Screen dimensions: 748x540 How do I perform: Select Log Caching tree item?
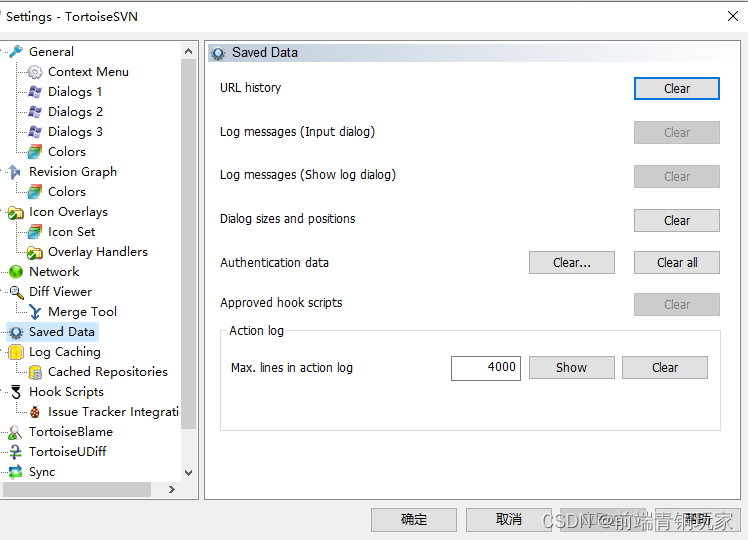(x=64, y=352)
